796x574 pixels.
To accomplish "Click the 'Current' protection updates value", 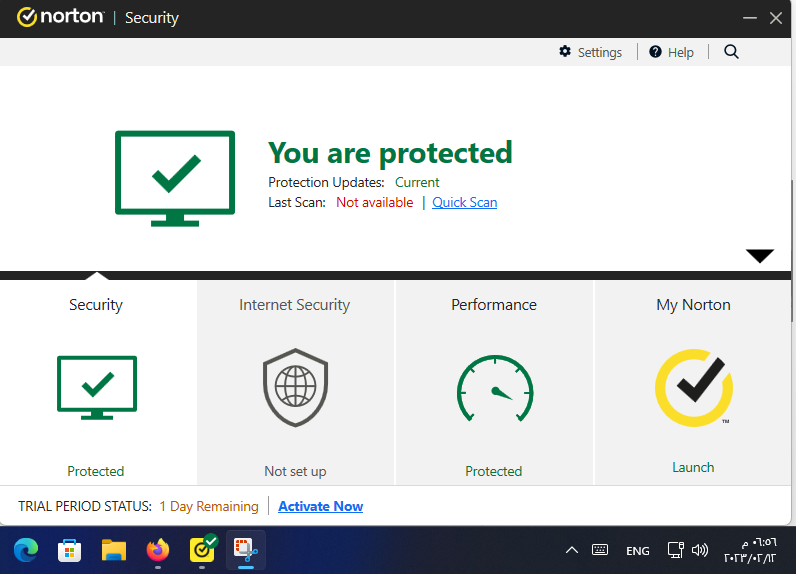I will pyautogui.click(x=417, y=182).
